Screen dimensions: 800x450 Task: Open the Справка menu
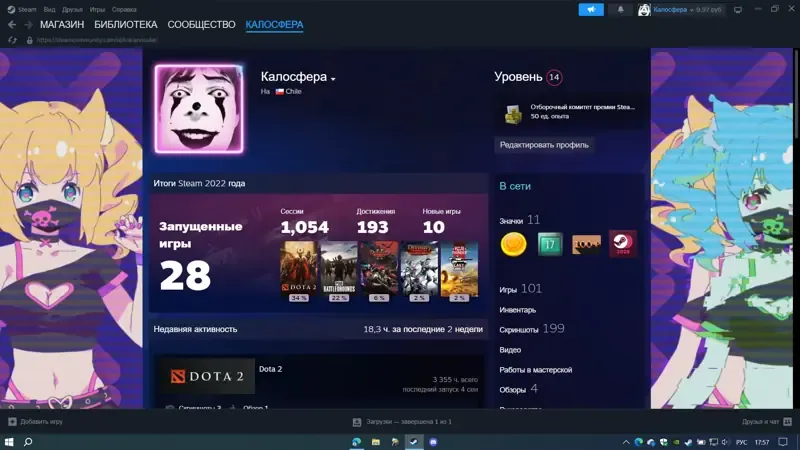[124, 9]
